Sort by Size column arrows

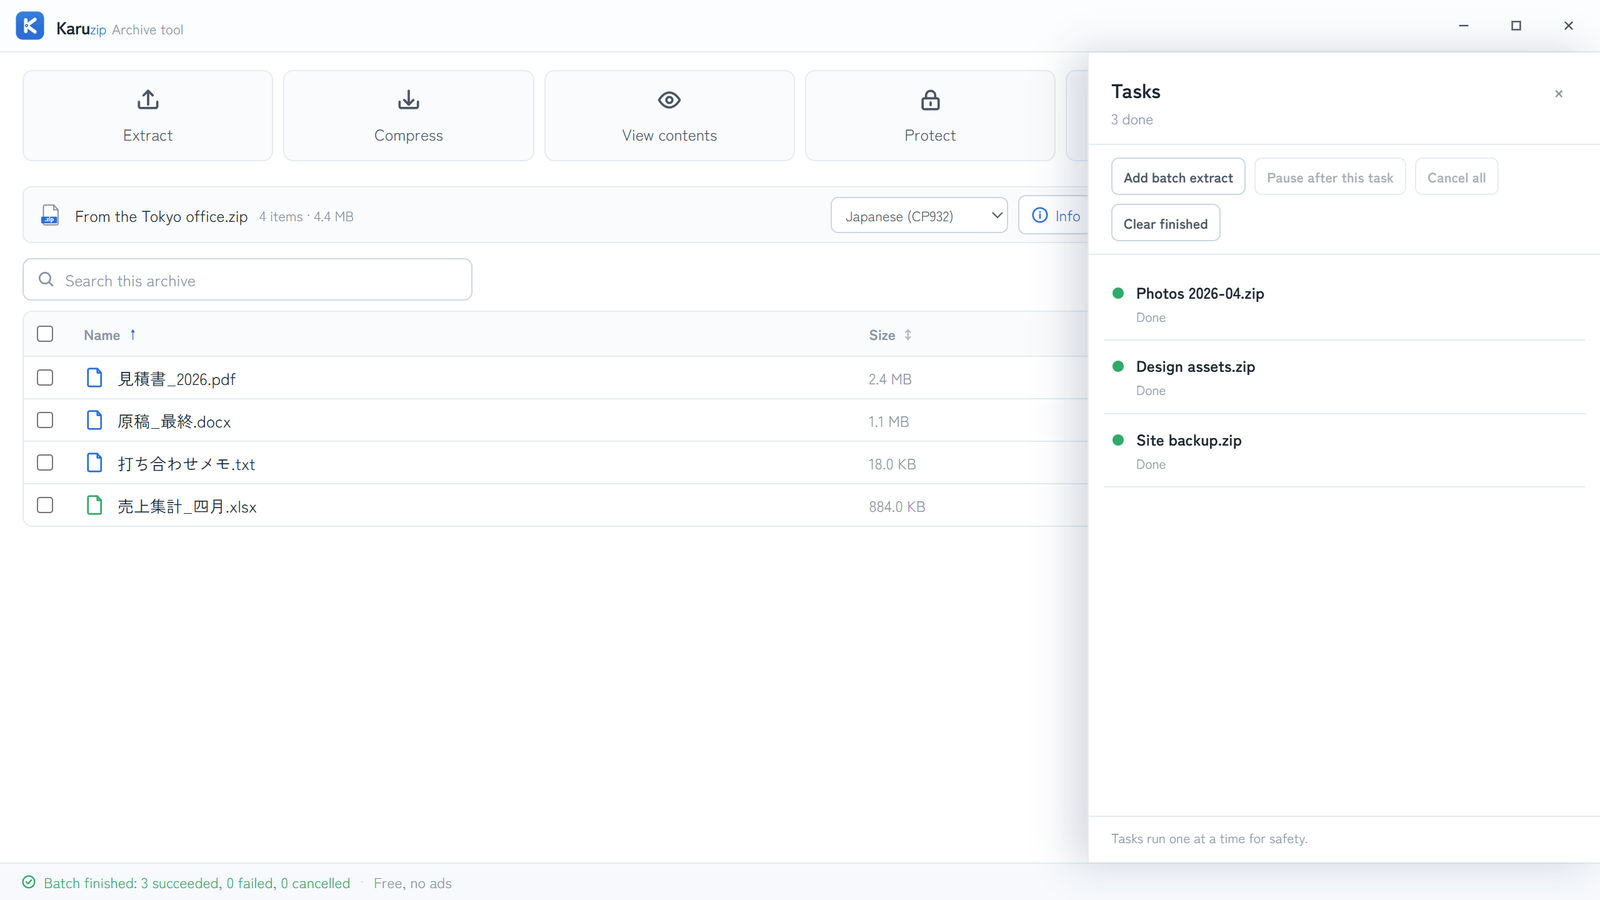point(908,335)
